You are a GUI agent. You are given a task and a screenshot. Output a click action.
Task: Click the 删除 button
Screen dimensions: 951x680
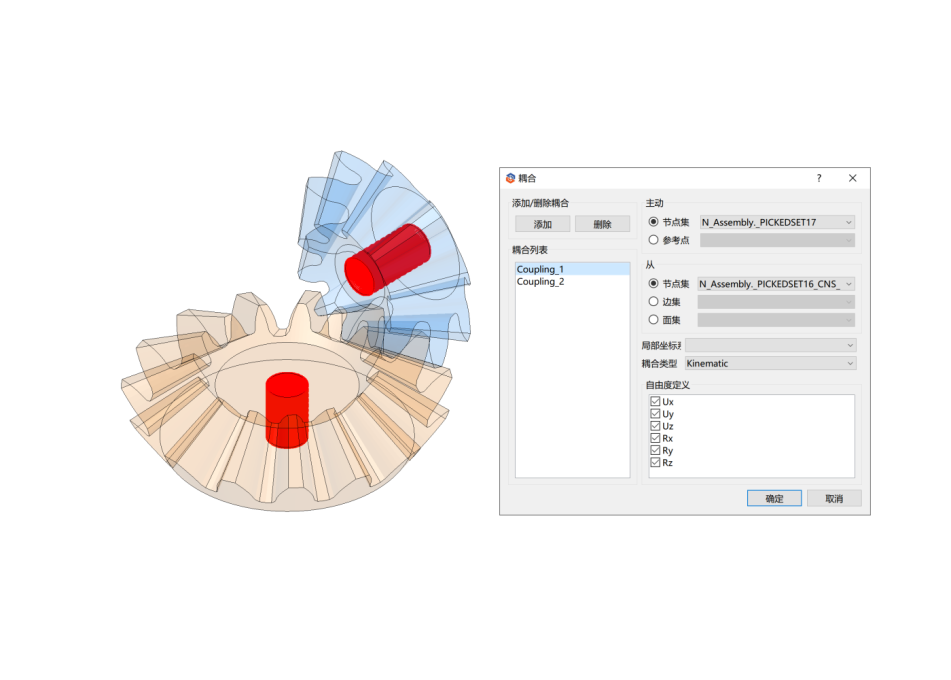coord(602,224)
